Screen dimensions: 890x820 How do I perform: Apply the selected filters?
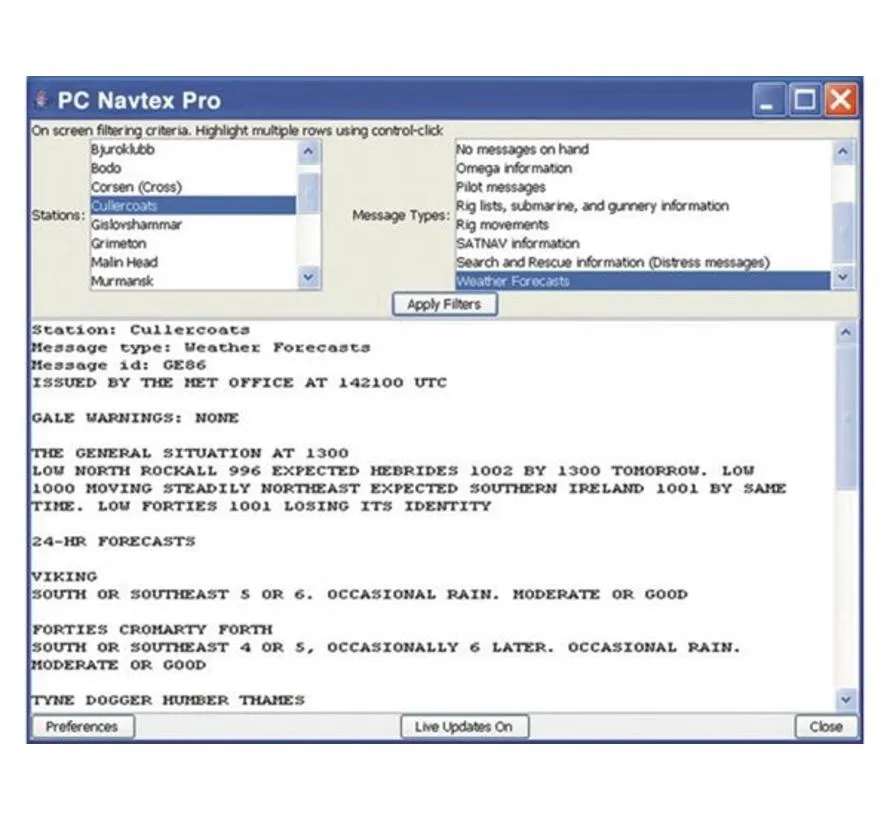tap(444, 304)
